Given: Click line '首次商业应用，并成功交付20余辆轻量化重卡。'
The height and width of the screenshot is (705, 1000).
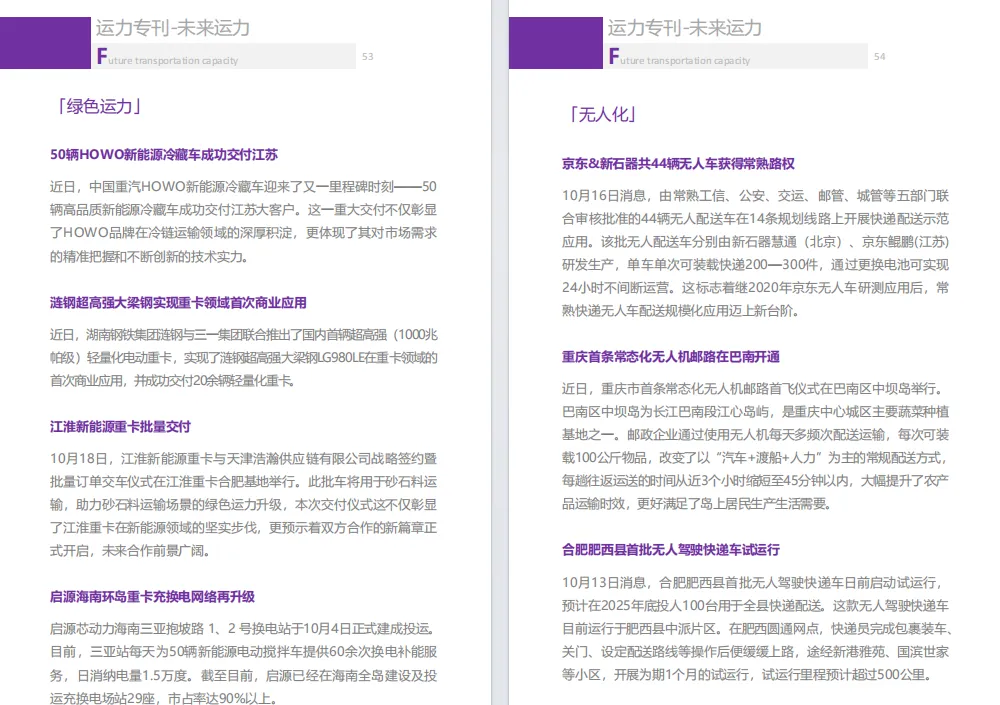Looking at the screenshot, I should [172, 381].
